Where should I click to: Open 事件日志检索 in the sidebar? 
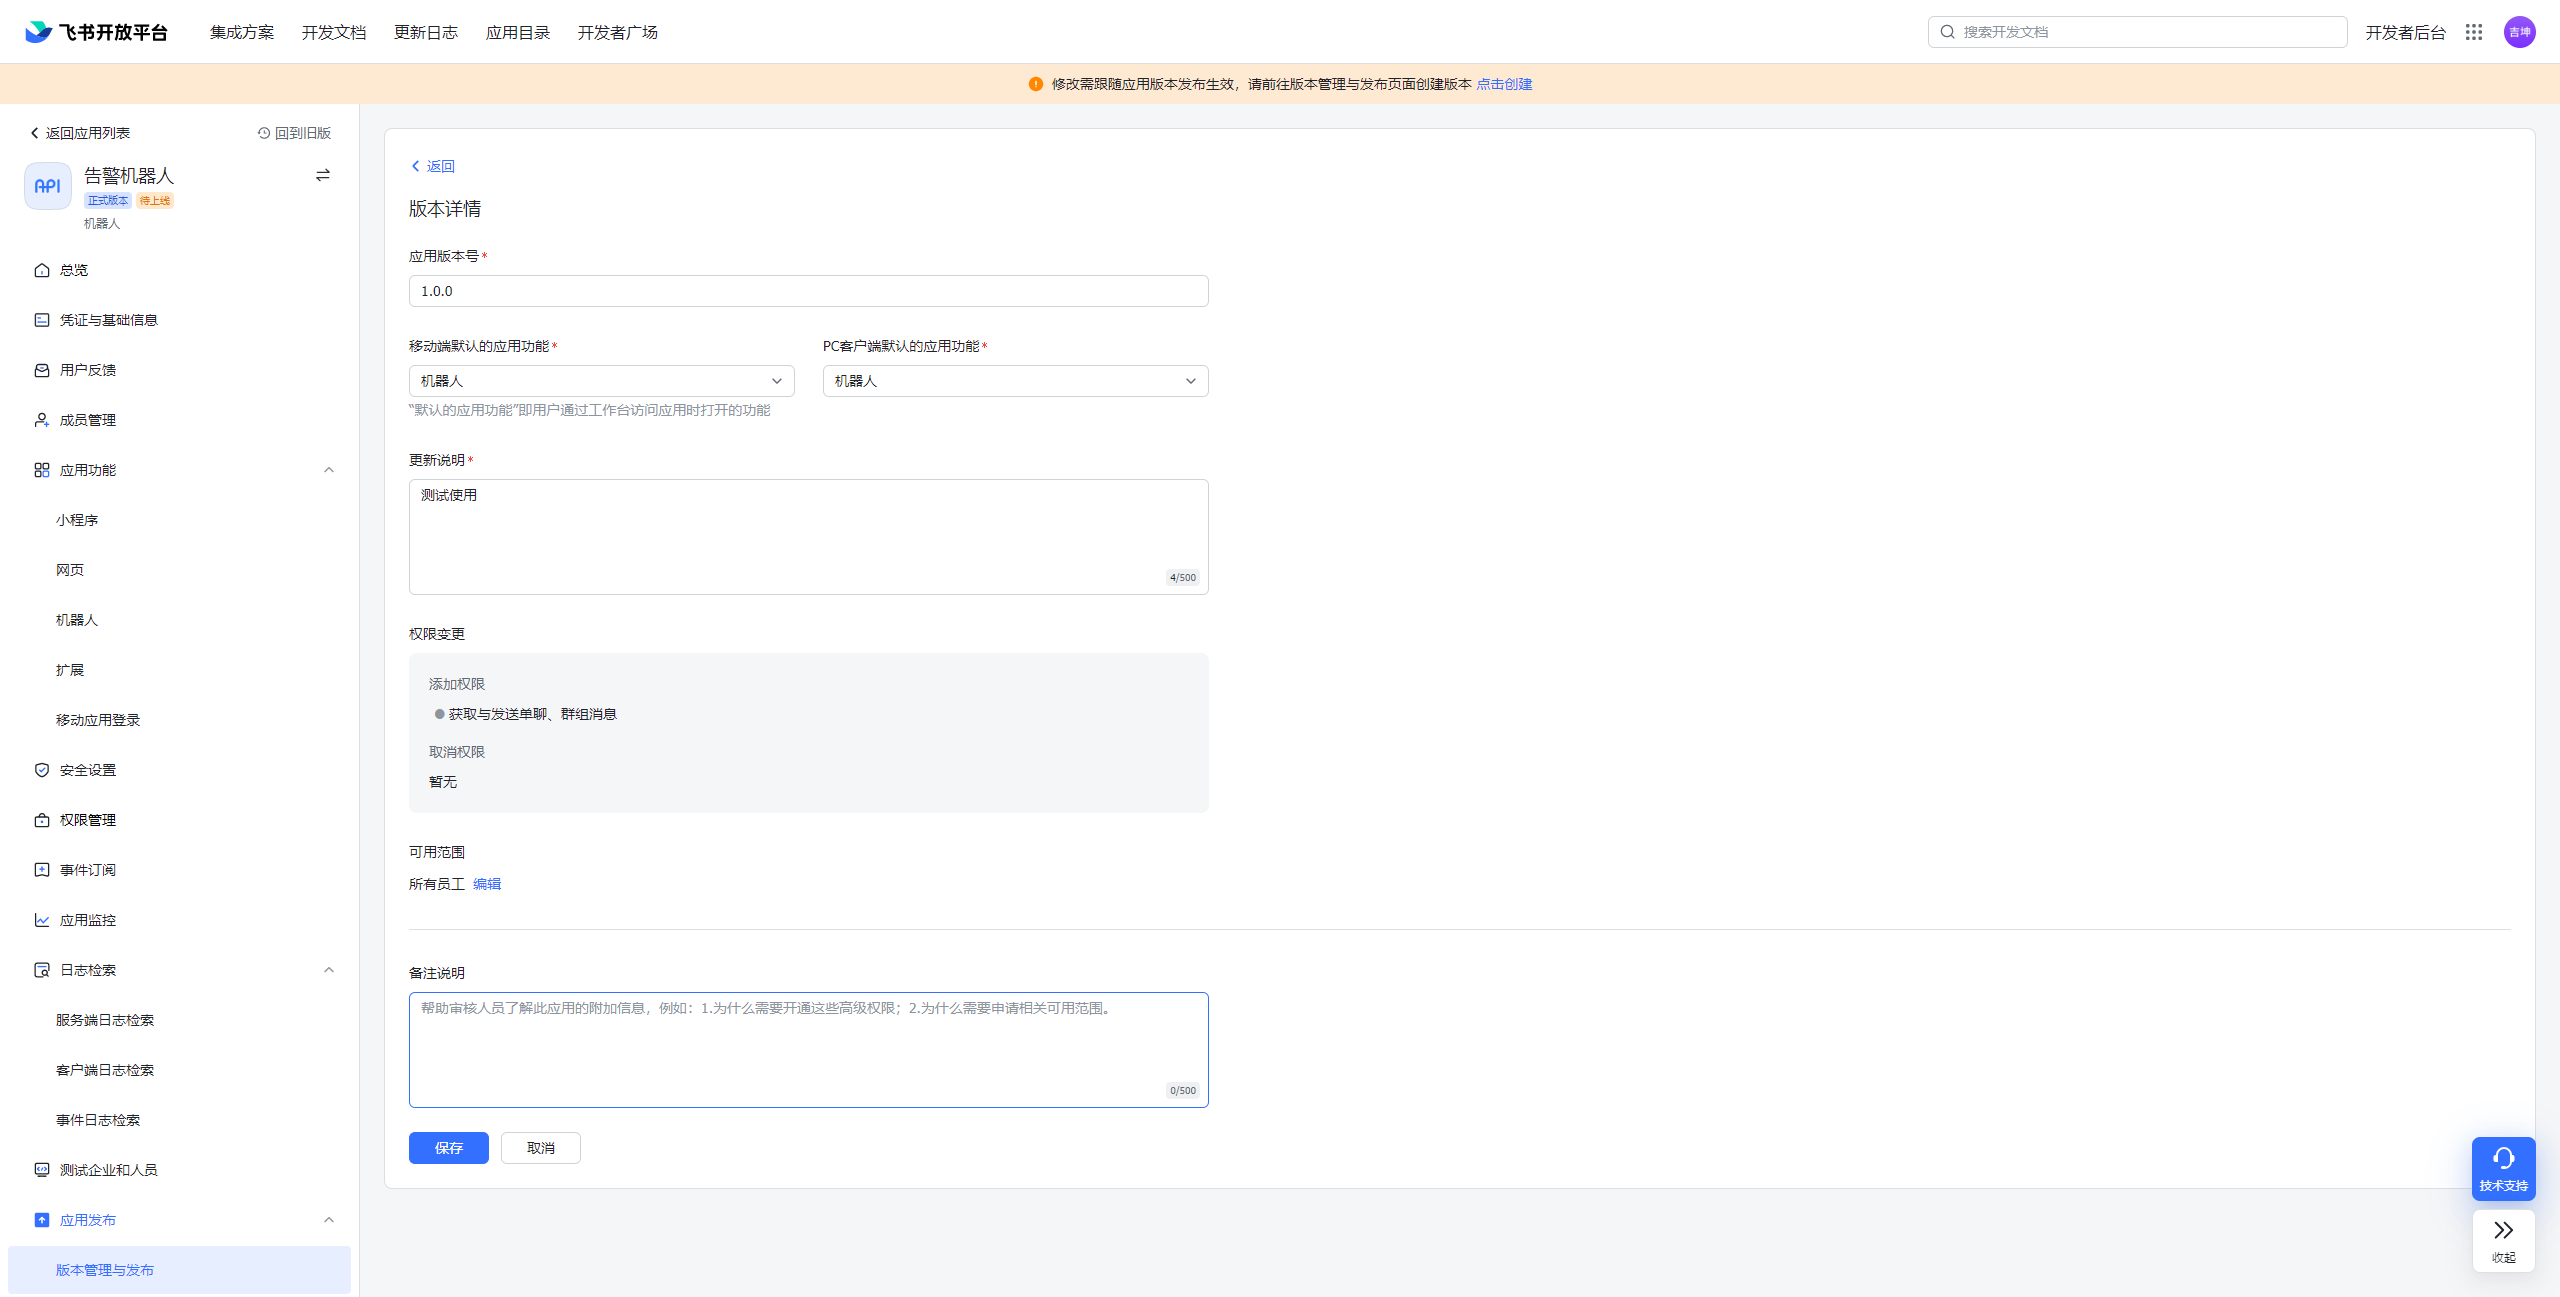point(98,1120)
